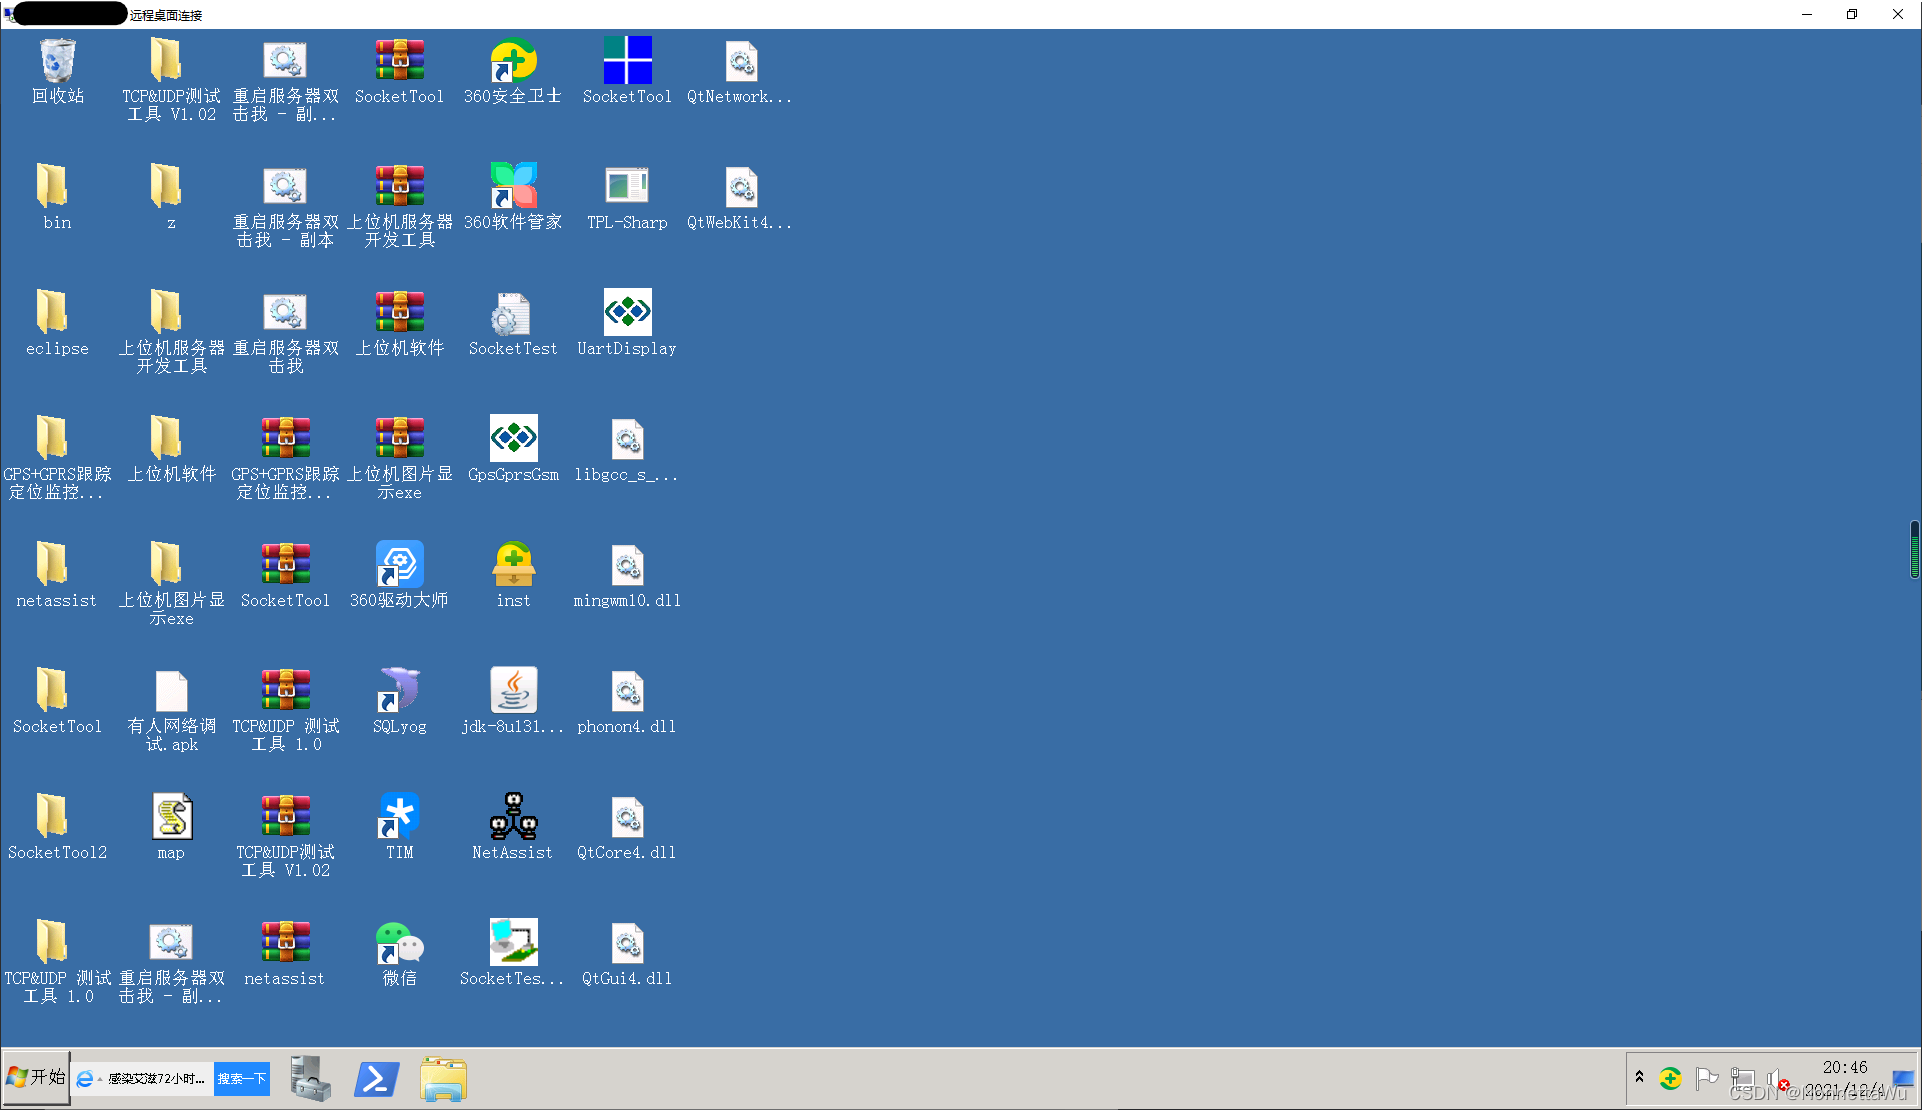The image size is (1922, 1110).
Task: Click the taskbar clock showing 20:46
Action: (1844, 1067)
